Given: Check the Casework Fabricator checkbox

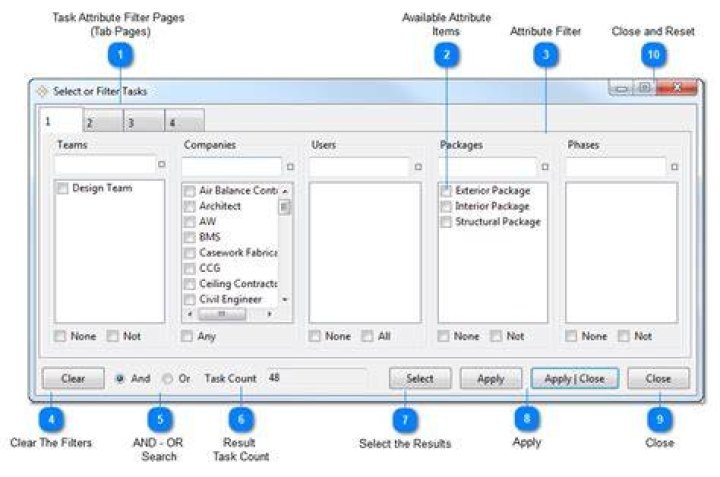Looking at the screenshot, I should 189,253.
